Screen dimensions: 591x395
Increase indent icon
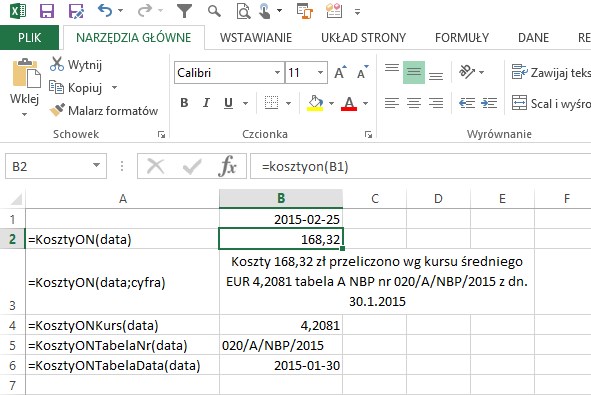[x=489, y=103]
